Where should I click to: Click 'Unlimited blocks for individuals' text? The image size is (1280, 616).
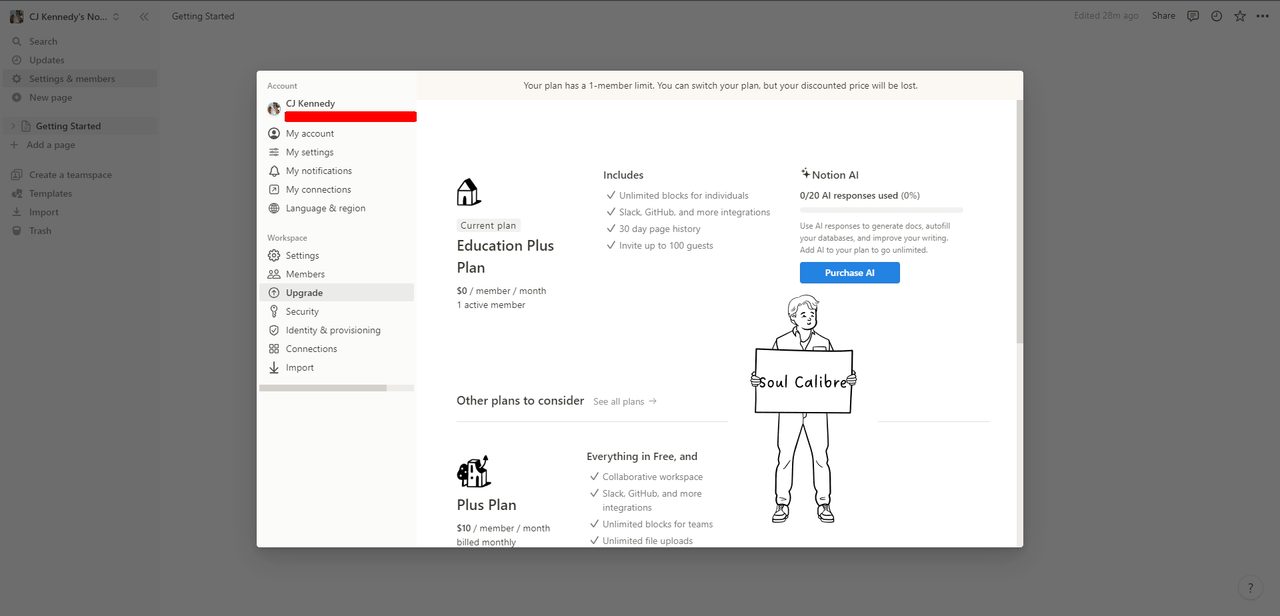[684, 196]
